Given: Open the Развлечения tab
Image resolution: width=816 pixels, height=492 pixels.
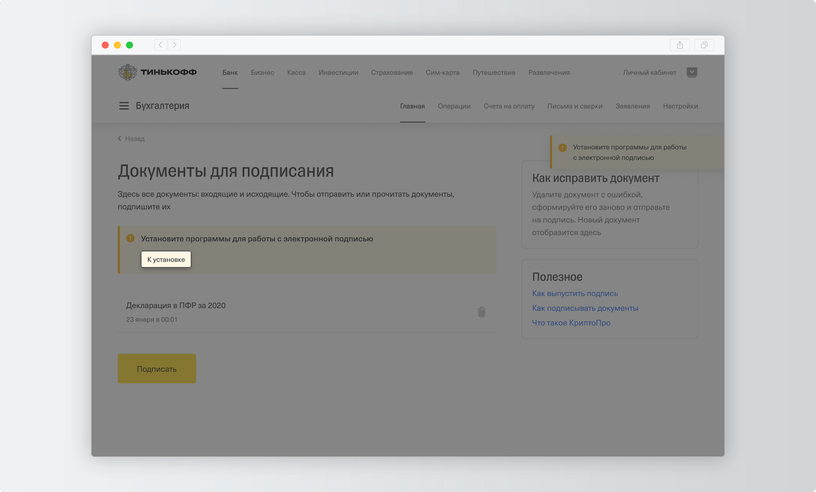Looking at the screenshot, I should [549, 72].
